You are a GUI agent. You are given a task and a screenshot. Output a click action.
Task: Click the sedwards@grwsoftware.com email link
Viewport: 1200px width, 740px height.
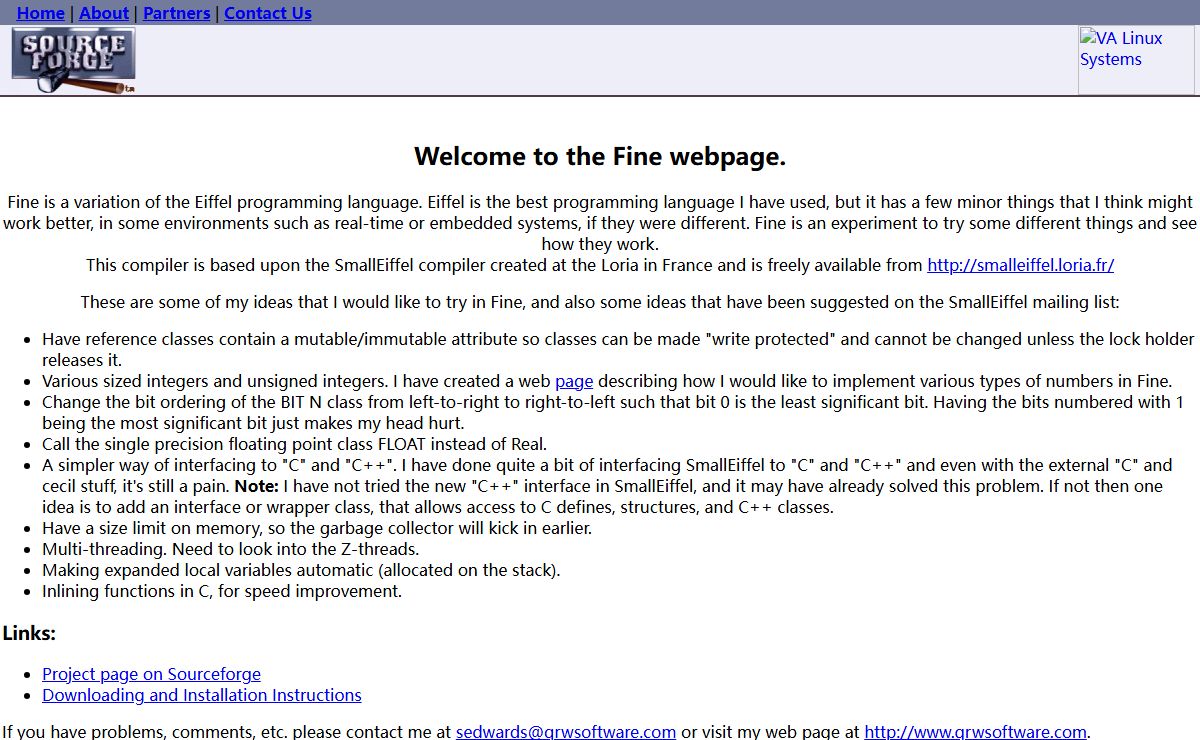(566, 731)
